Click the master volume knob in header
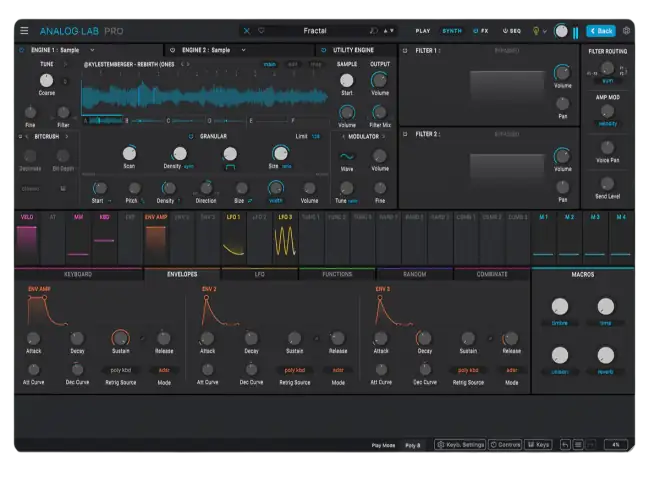660x477 pixels. tap(561, 31)
